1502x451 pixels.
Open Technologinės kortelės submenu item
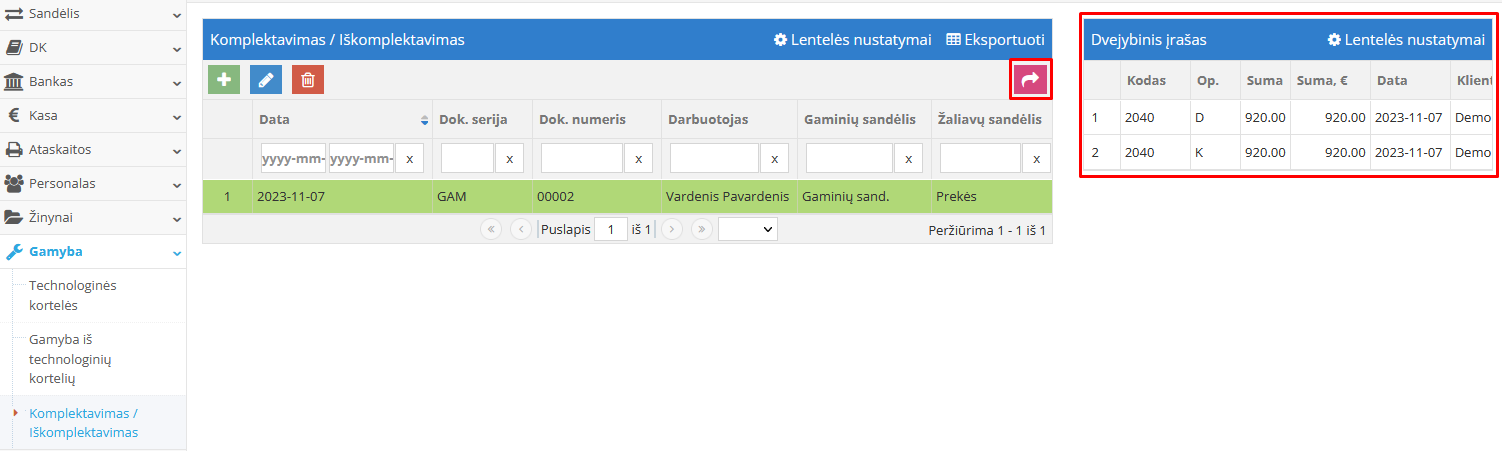tap(73, 295)
